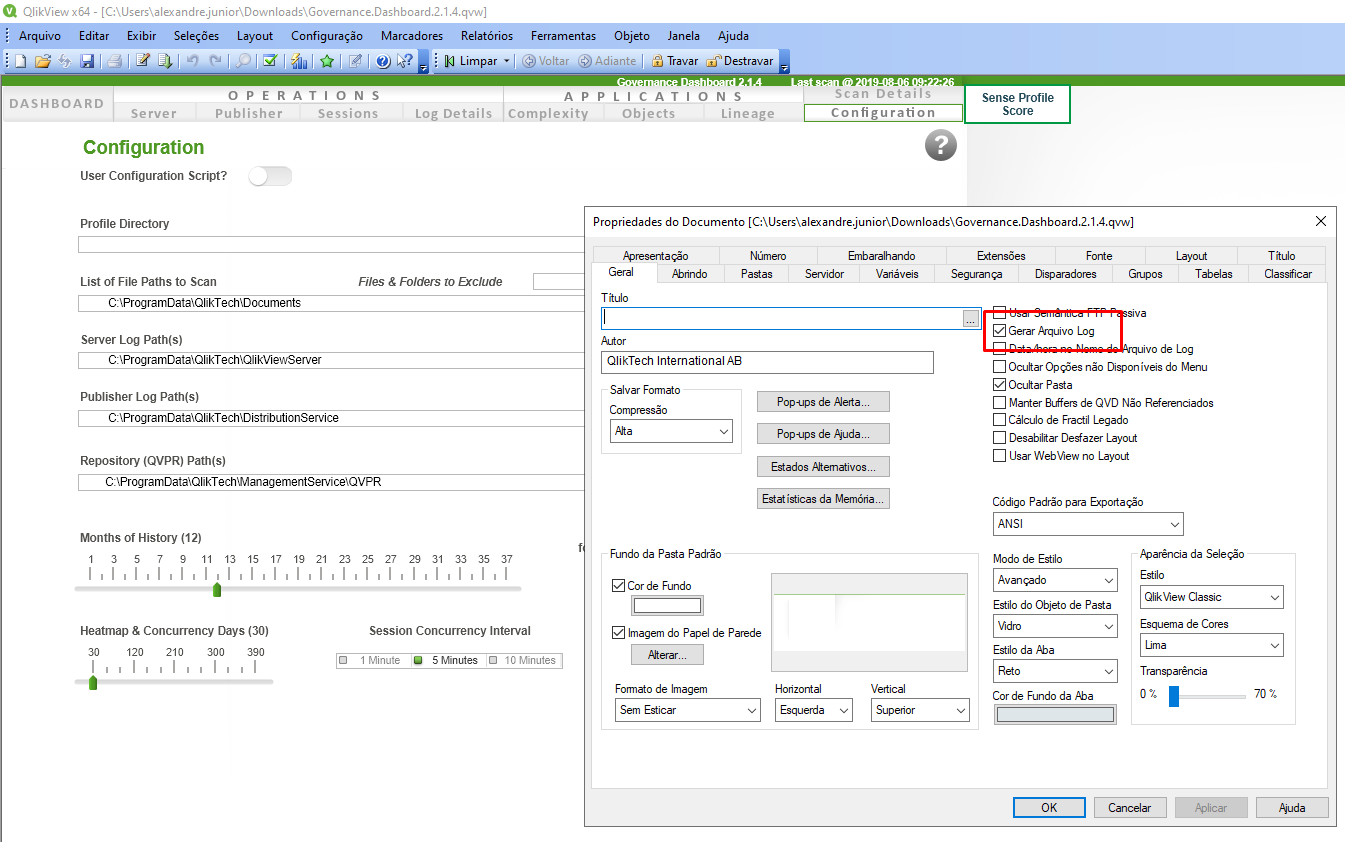Click the Save (floppy disk) toolbar icon
Viewport: 1345px width, 842px height.
coord(87,61)
